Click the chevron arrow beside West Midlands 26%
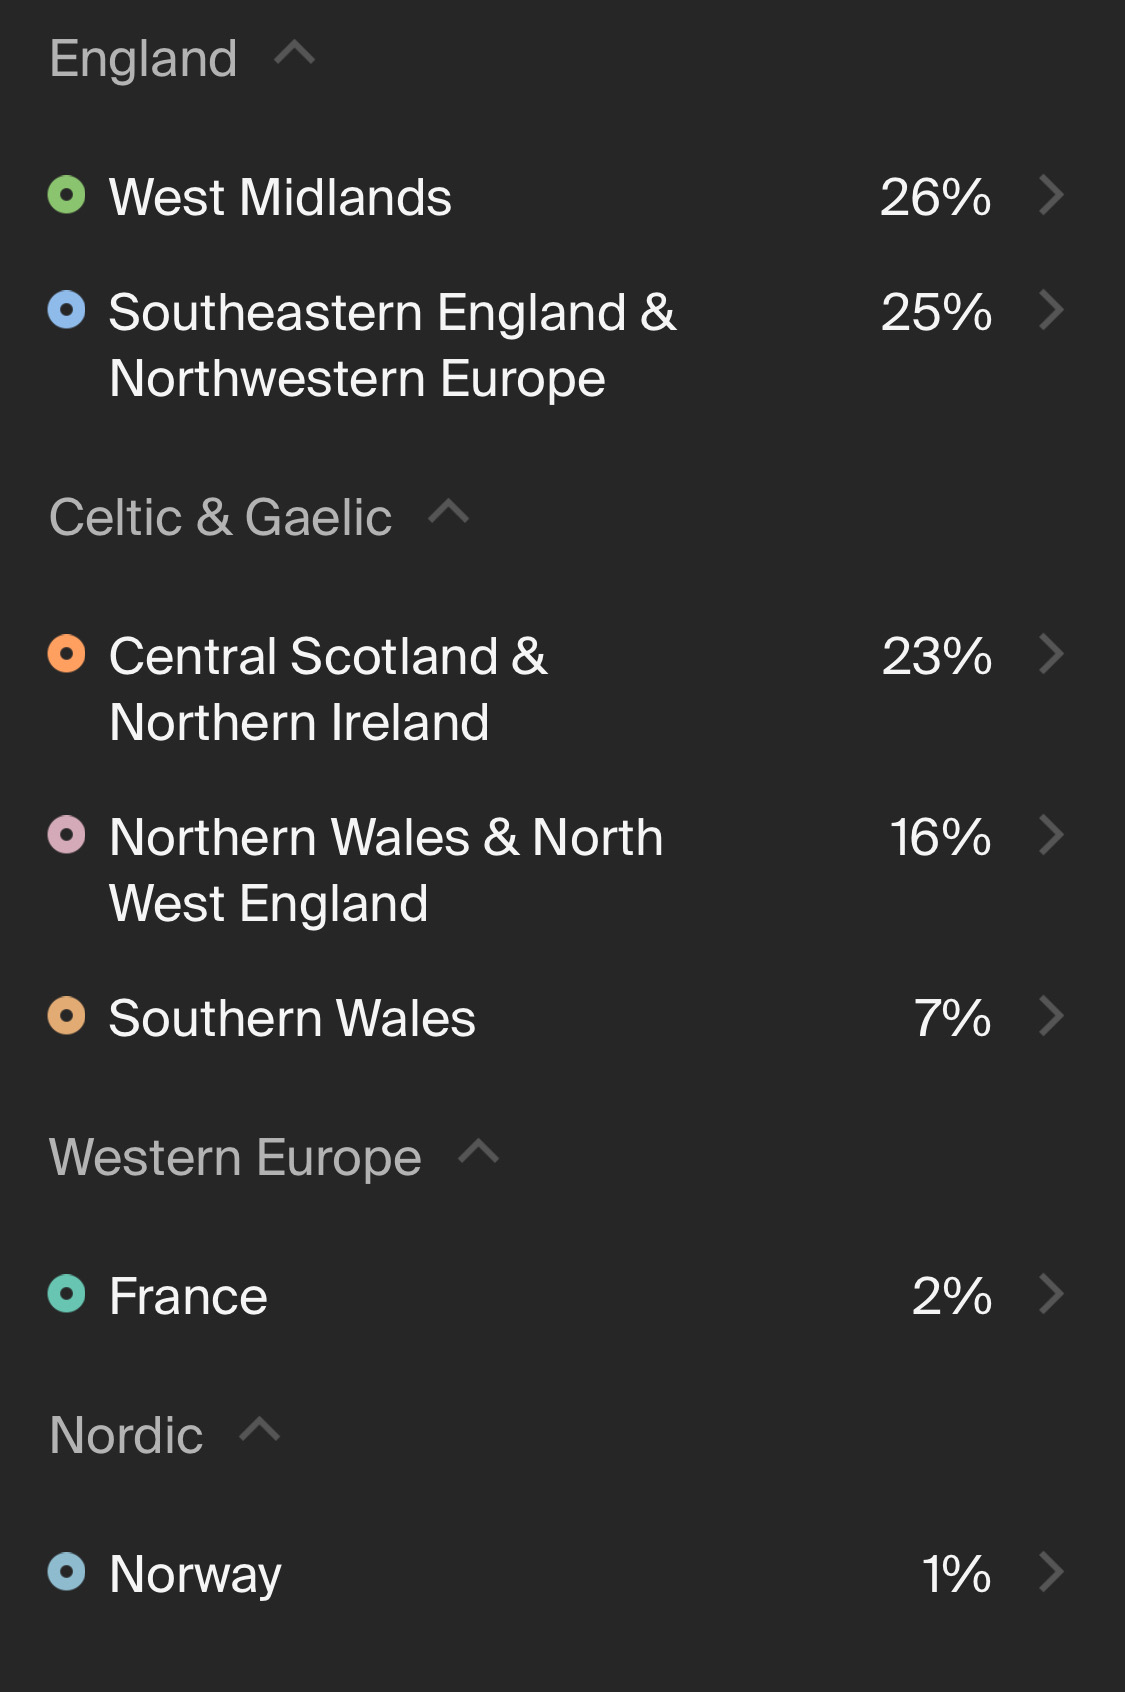 click(x=1051, y=196)
